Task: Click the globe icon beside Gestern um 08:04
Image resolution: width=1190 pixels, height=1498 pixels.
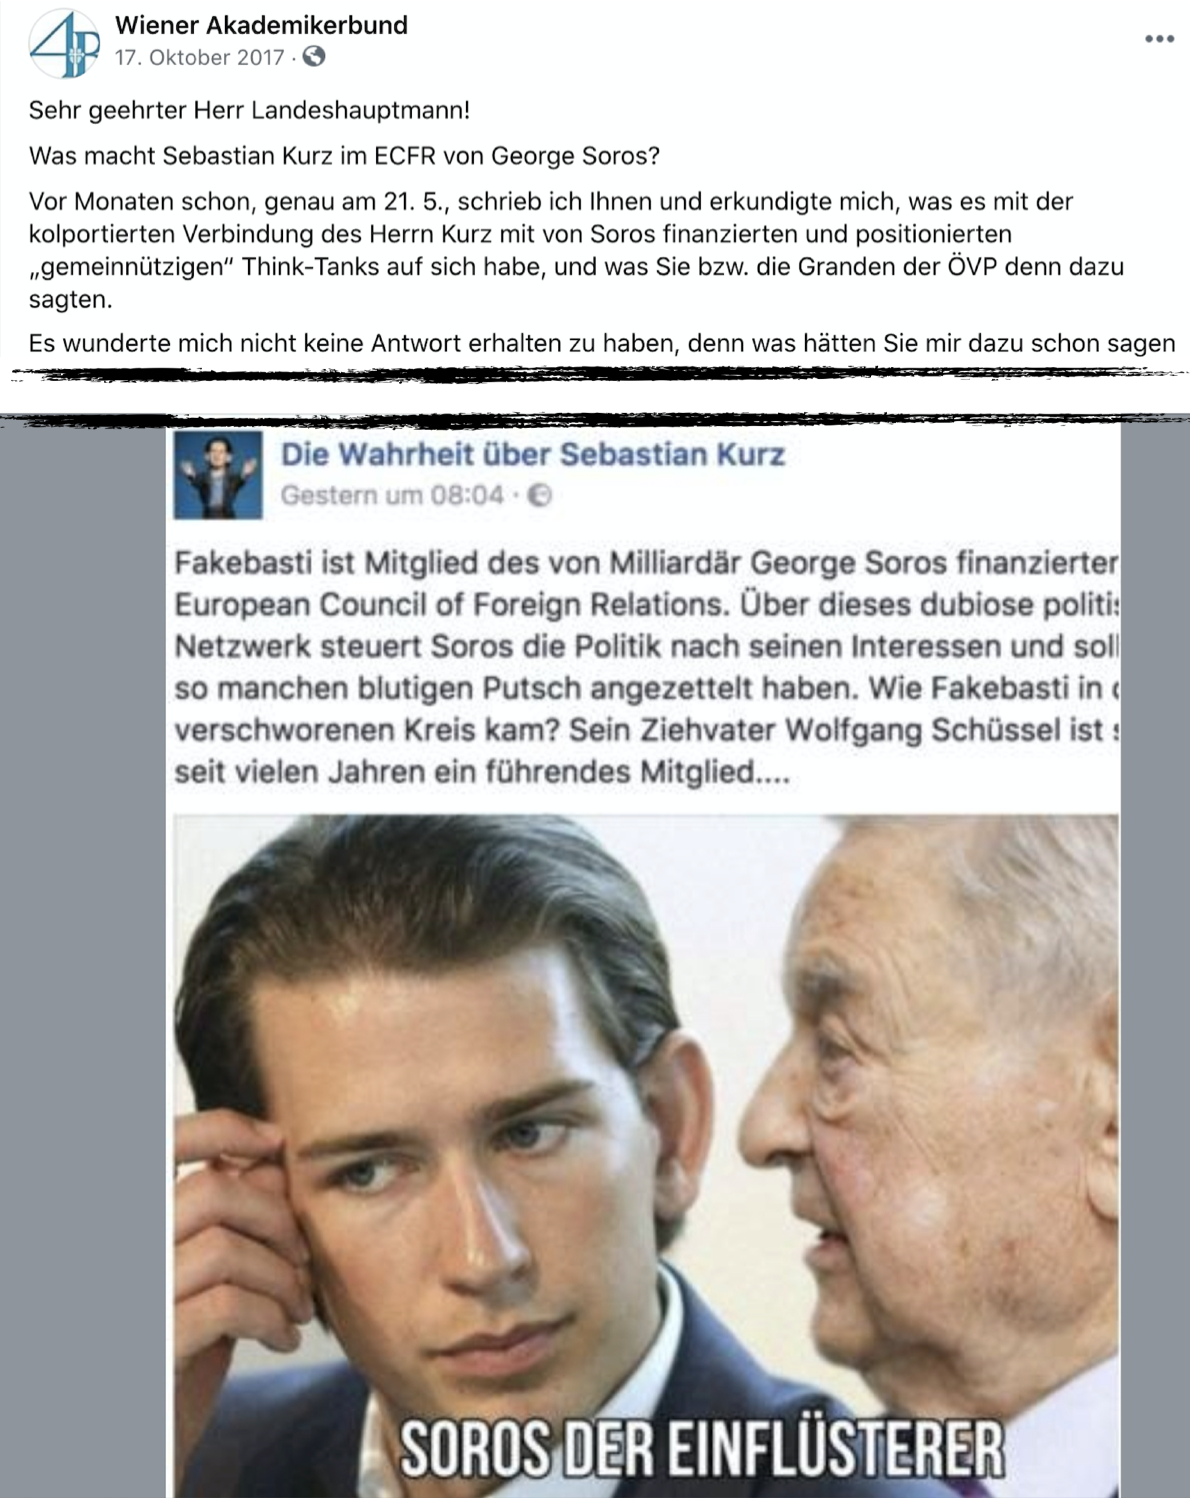Action: coord(540,495)
